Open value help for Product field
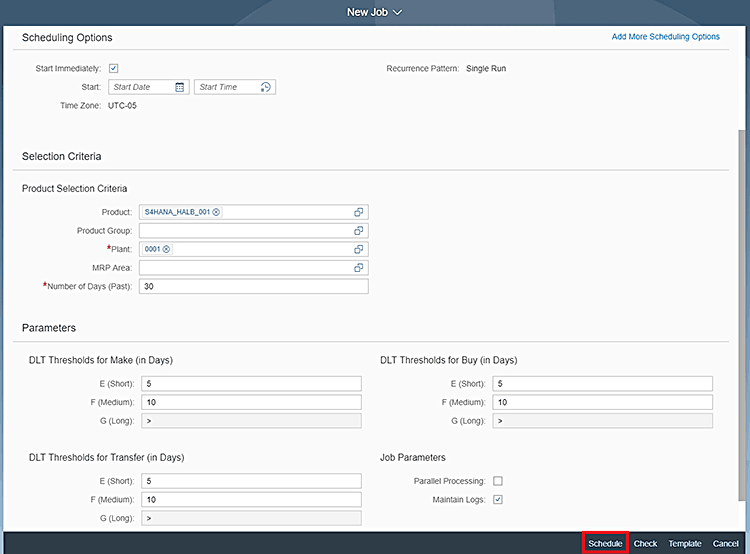750x554 pixels. pos(359,212)
